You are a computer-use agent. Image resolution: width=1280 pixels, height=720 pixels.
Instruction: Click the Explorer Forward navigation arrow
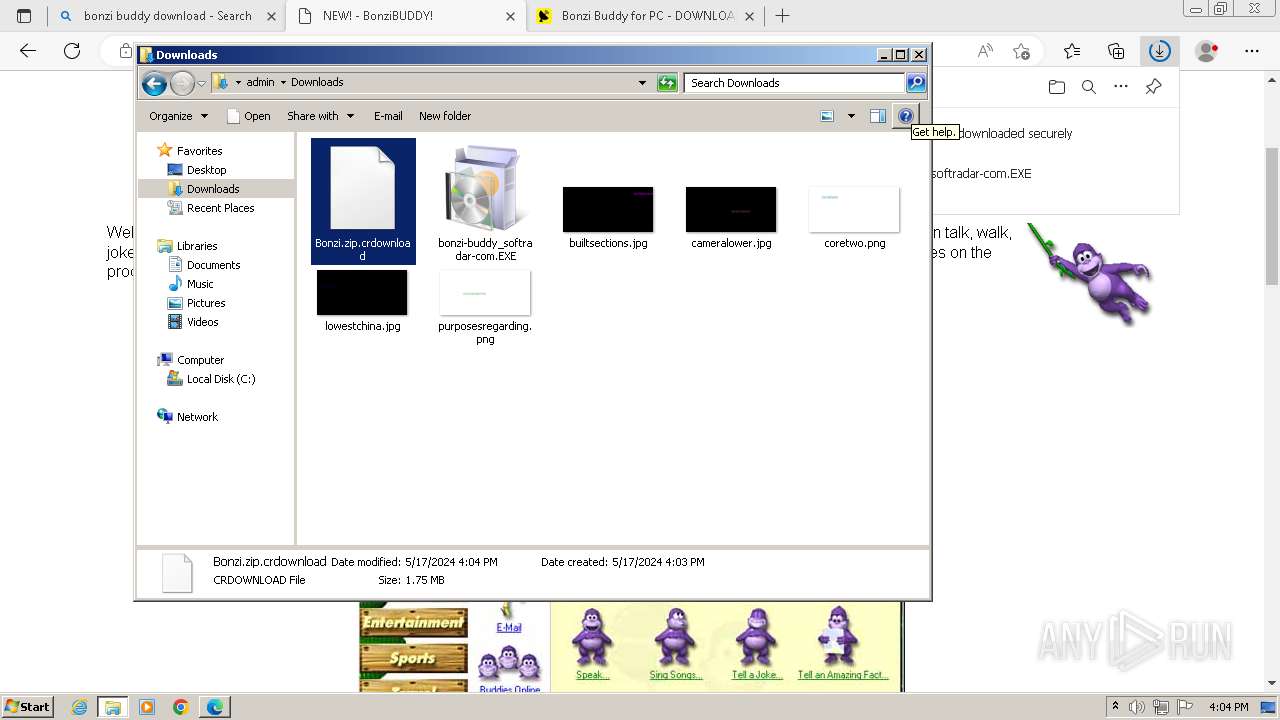coord(182,83)
